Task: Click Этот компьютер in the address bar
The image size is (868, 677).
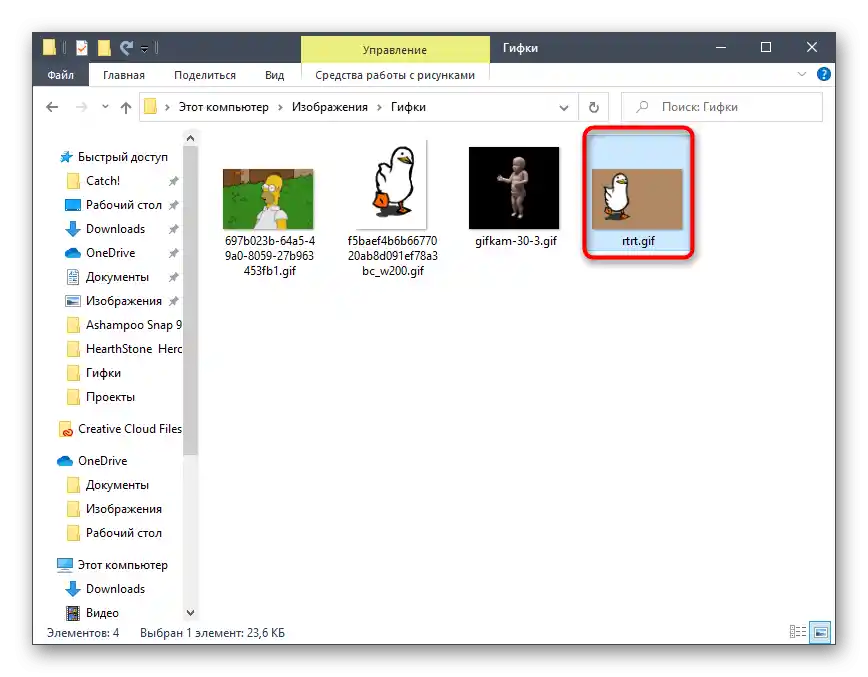Action: (x=223, y=107)
